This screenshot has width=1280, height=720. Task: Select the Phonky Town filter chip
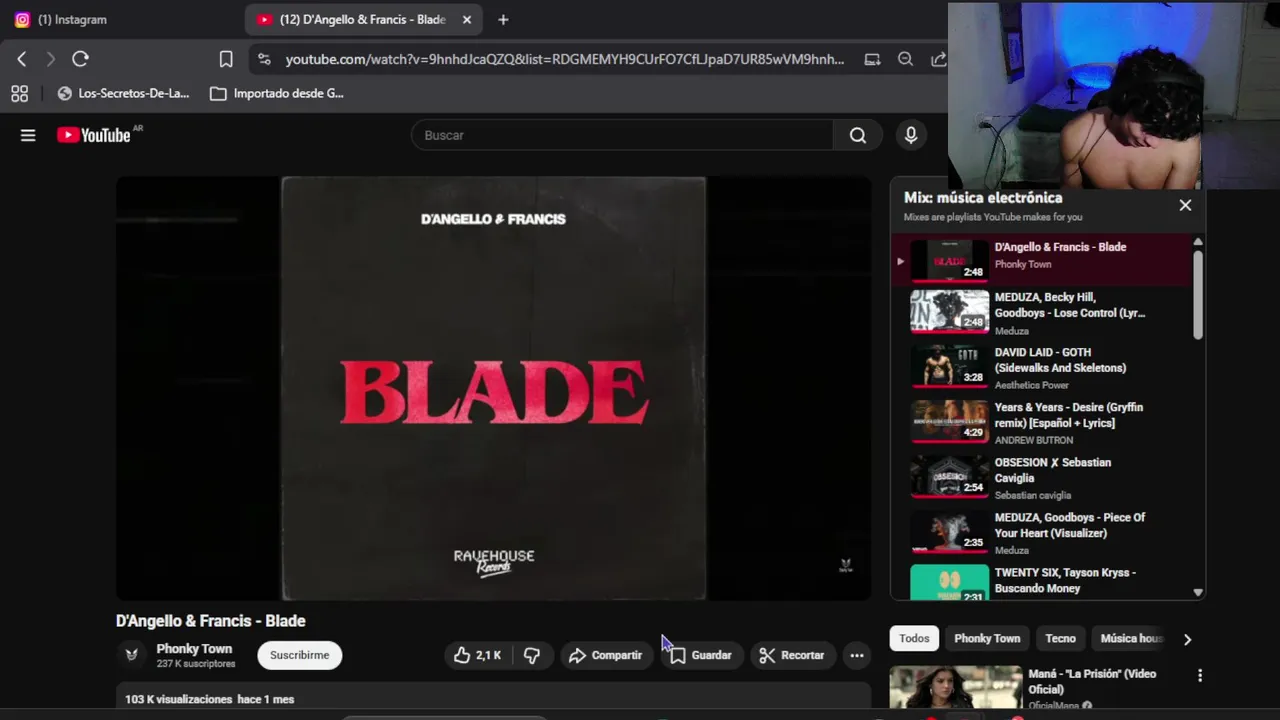click(x=987, y=638)
